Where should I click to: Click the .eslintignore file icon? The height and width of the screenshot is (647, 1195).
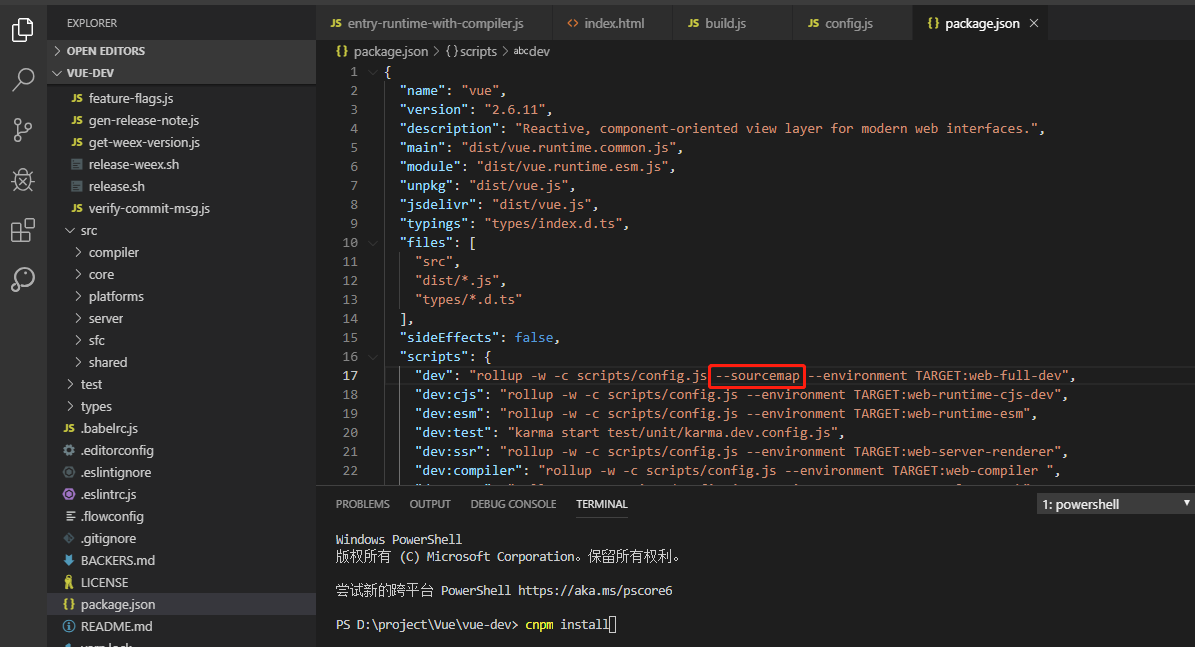[69, 472]
